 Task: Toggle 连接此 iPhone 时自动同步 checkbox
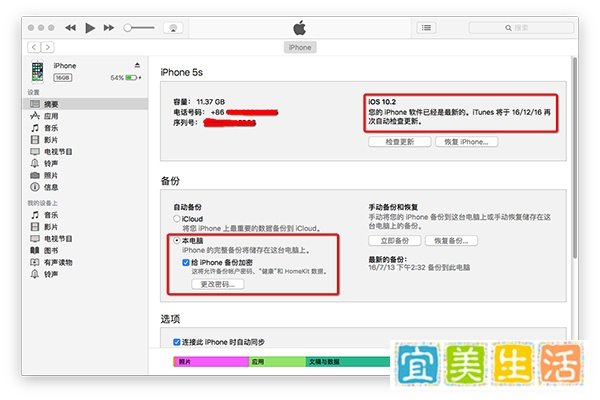point(176,342)
